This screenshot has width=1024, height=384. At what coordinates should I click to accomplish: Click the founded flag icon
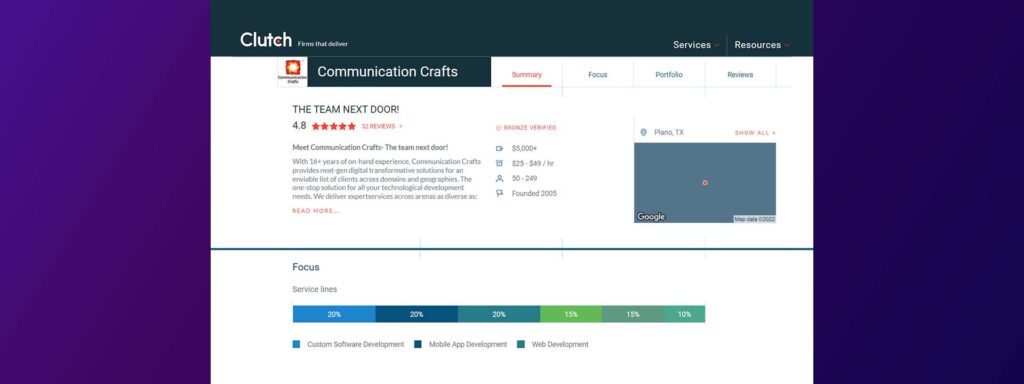click(500, 193)
